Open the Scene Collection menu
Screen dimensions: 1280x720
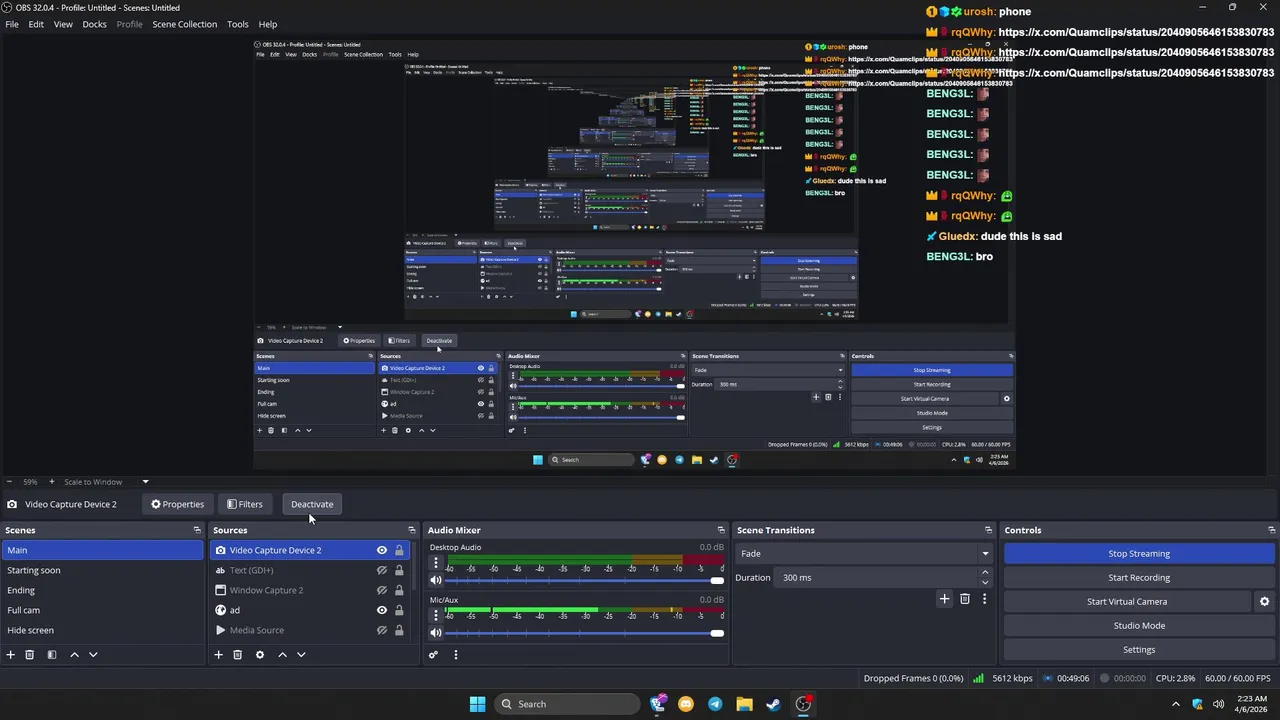coord(184,24)
